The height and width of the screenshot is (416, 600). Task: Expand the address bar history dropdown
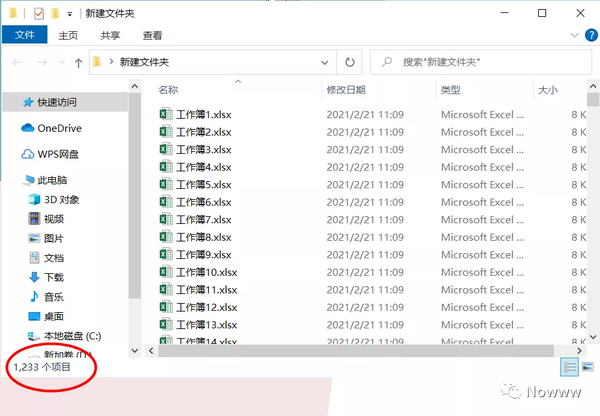pos(324,62)
